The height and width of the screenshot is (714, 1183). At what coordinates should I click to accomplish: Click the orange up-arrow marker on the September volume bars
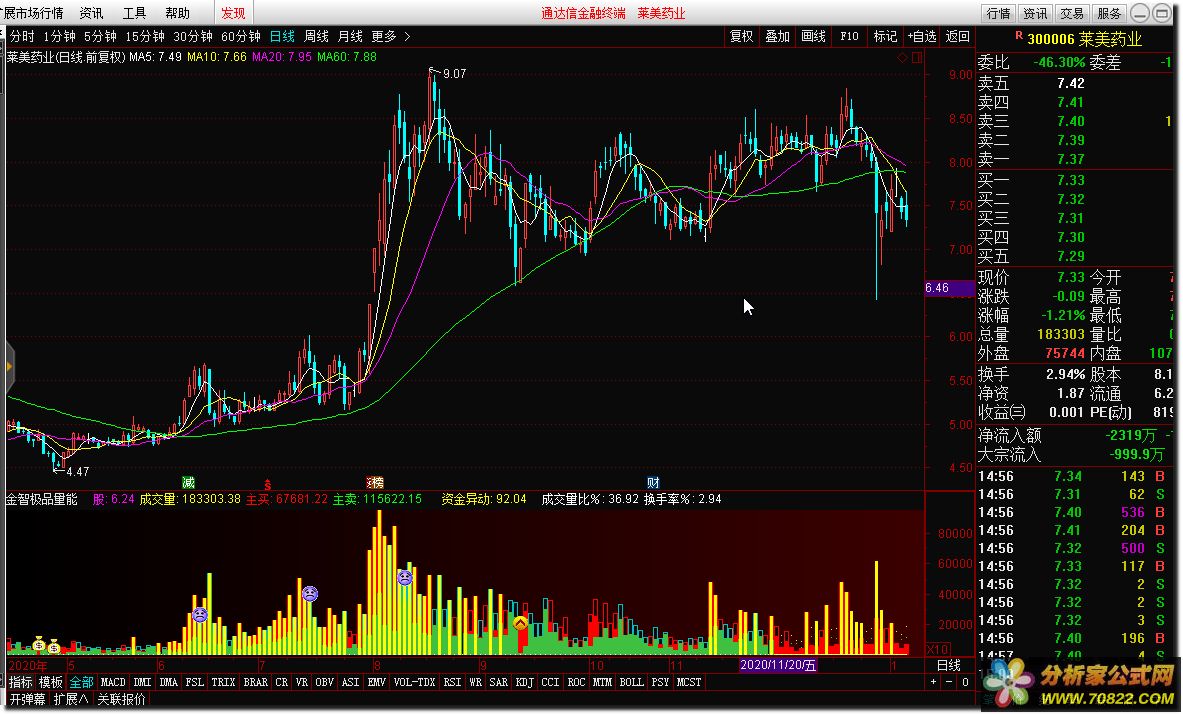pos(521,623)
